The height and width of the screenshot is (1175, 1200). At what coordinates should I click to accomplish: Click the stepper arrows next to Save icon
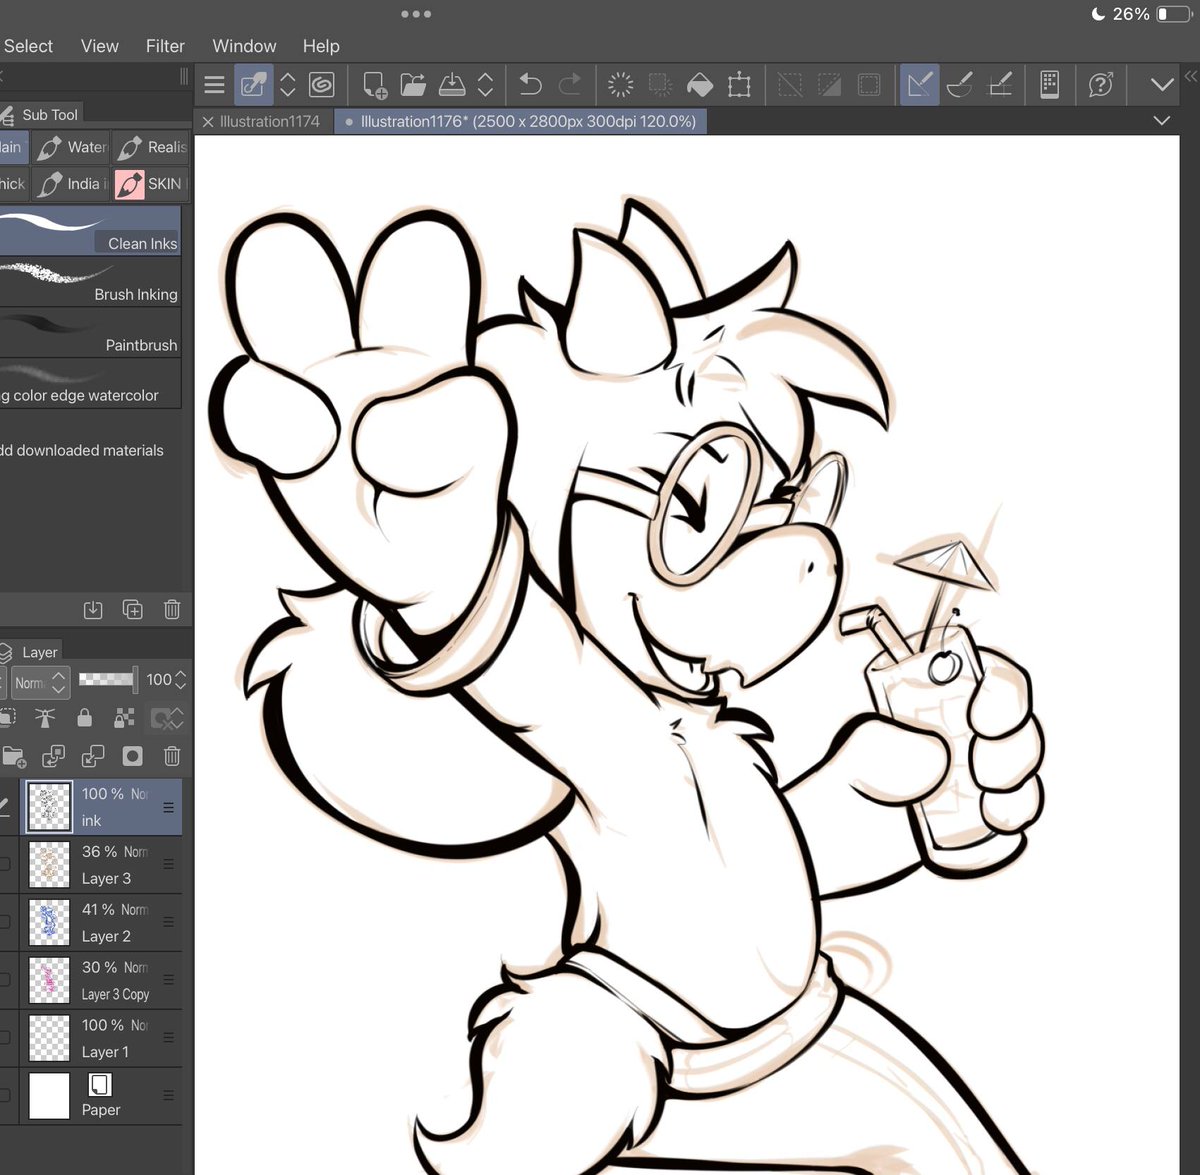point(486,85)
